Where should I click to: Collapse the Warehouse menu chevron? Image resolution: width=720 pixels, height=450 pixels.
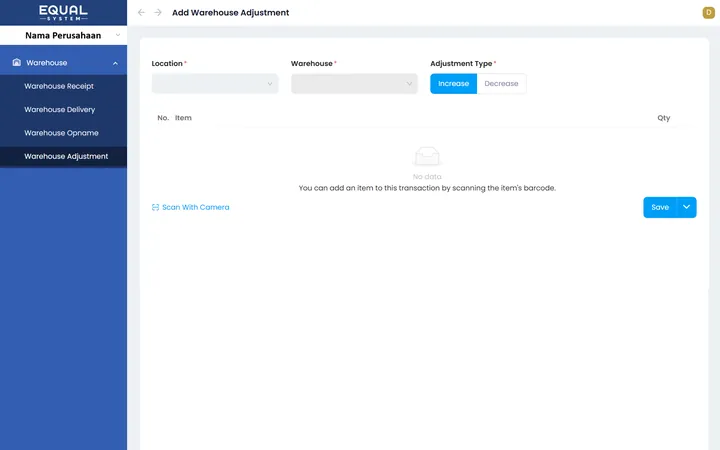coord(115,63)
